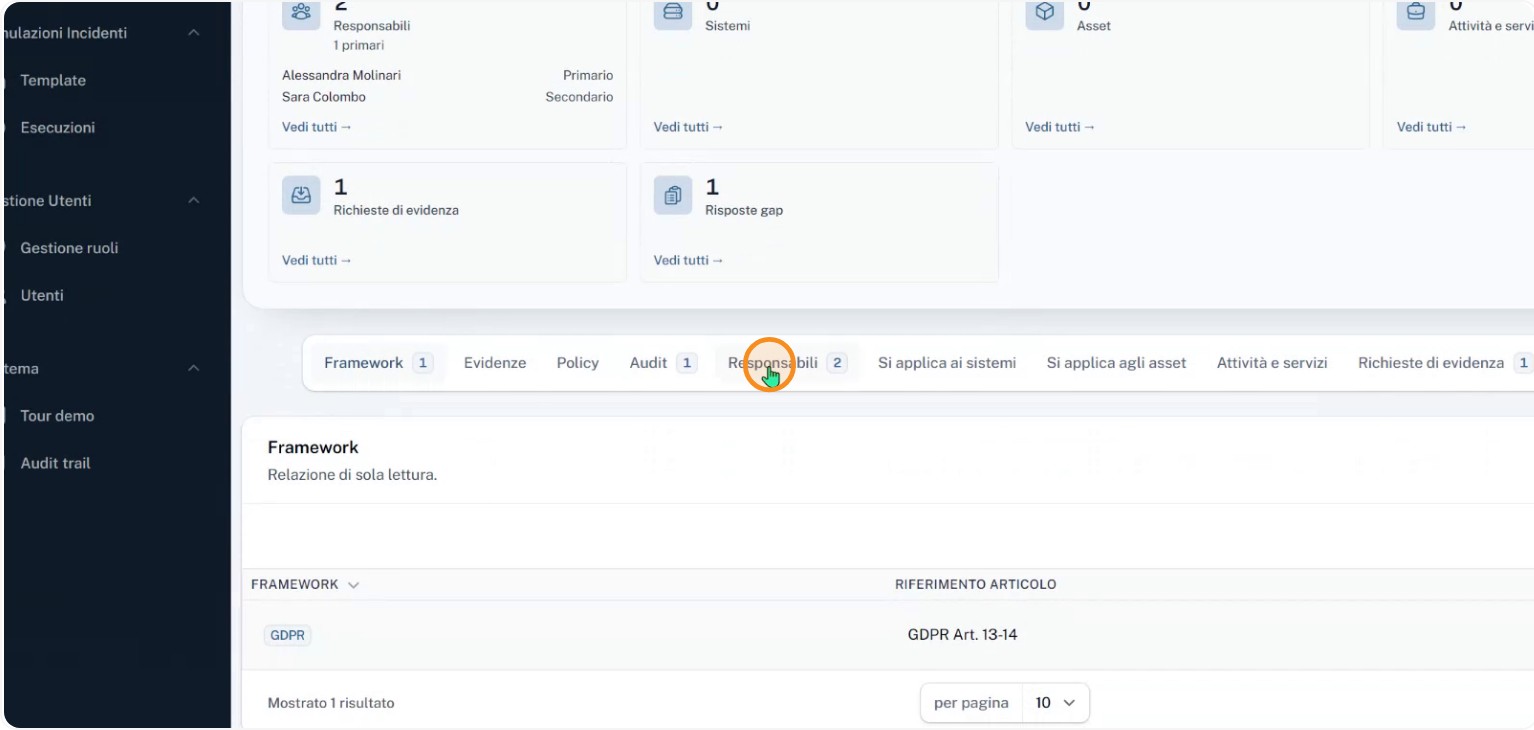Switch to the Framework tab
This screenshot has height=730, width=1534.
tap(378, 363)
